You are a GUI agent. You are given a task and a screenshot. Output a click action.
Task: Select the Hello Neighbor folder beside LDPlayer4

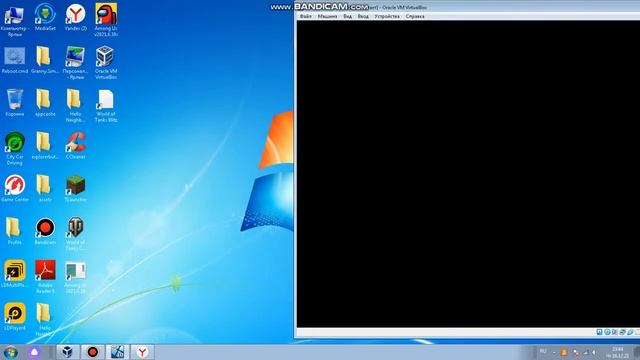[x=44, y=320]
